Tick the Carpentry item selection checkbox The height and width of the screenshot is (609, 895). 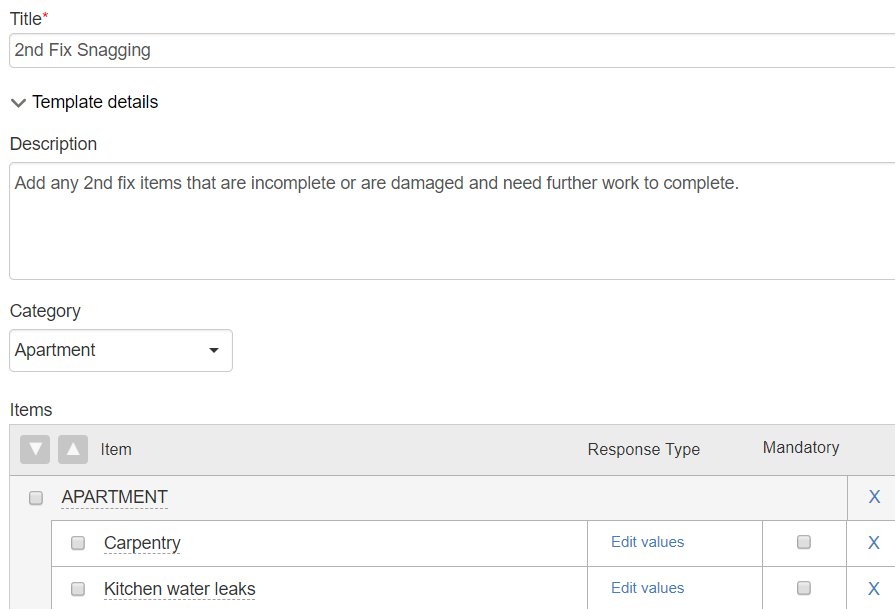point(78,543)
